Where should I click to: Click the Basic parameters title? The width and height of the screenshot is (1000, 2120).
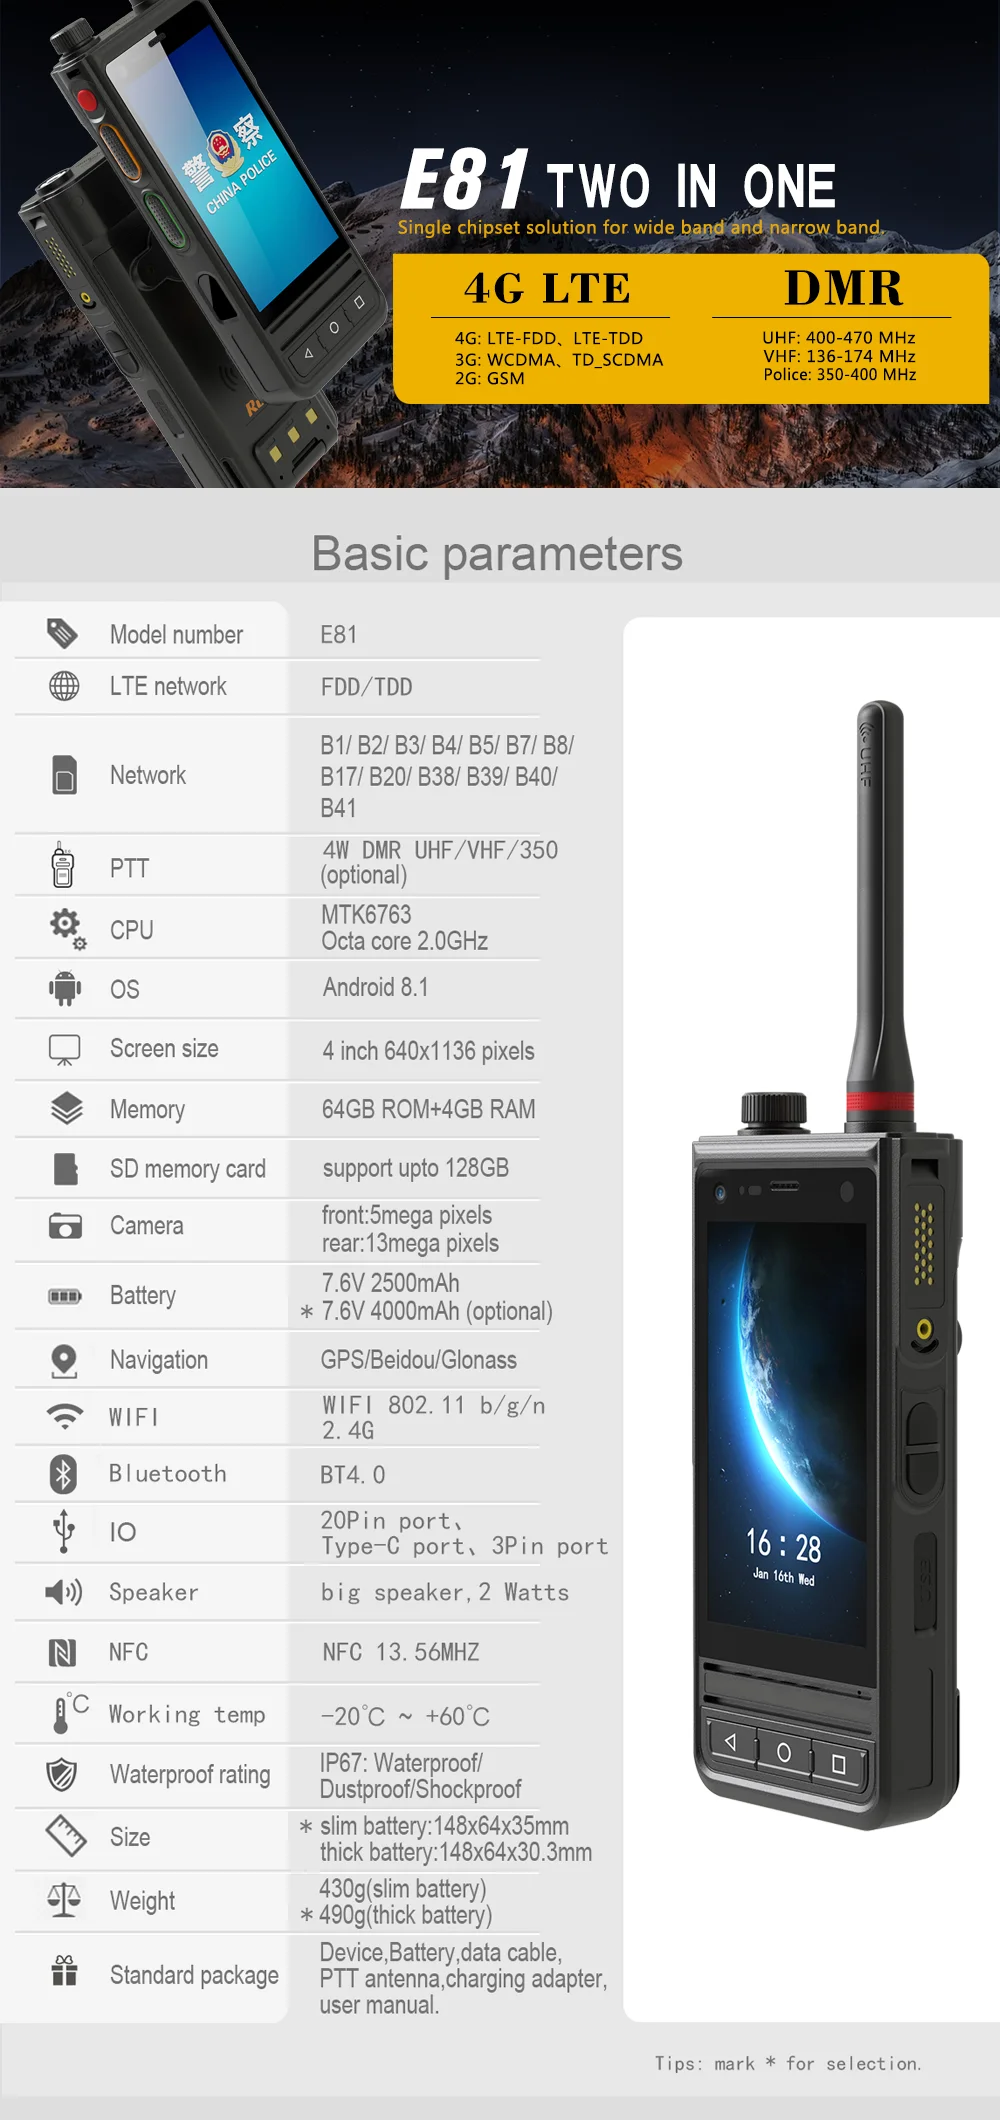(x=497, y=553)
